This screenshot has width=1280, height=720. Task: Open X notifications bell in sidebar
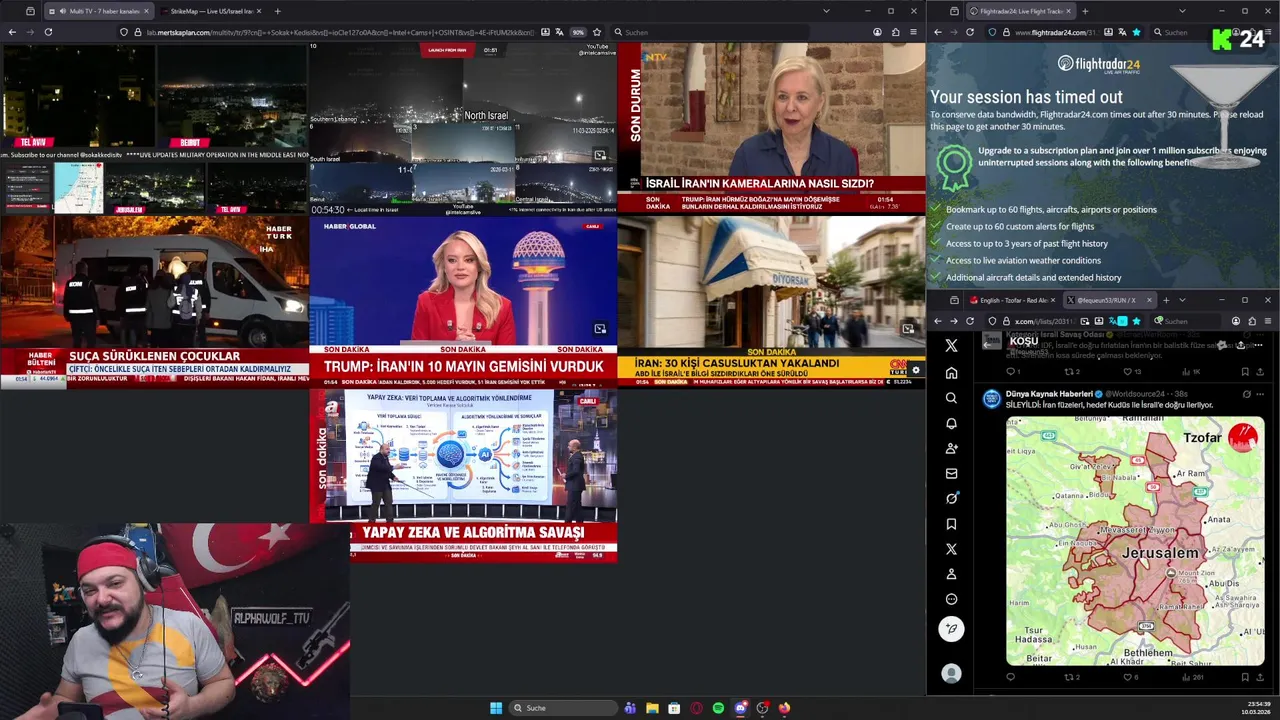[951, 423]
